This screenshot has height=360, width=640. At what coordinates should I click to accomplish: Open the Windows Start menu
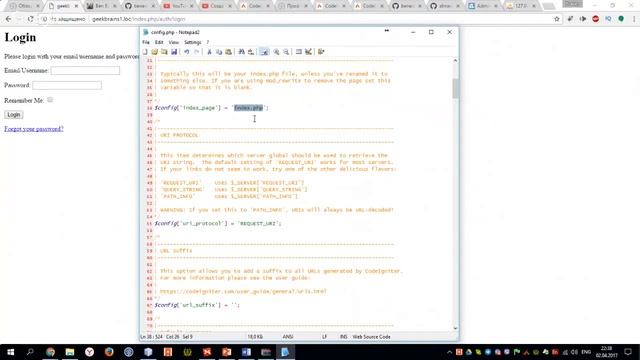coord(11,352)
